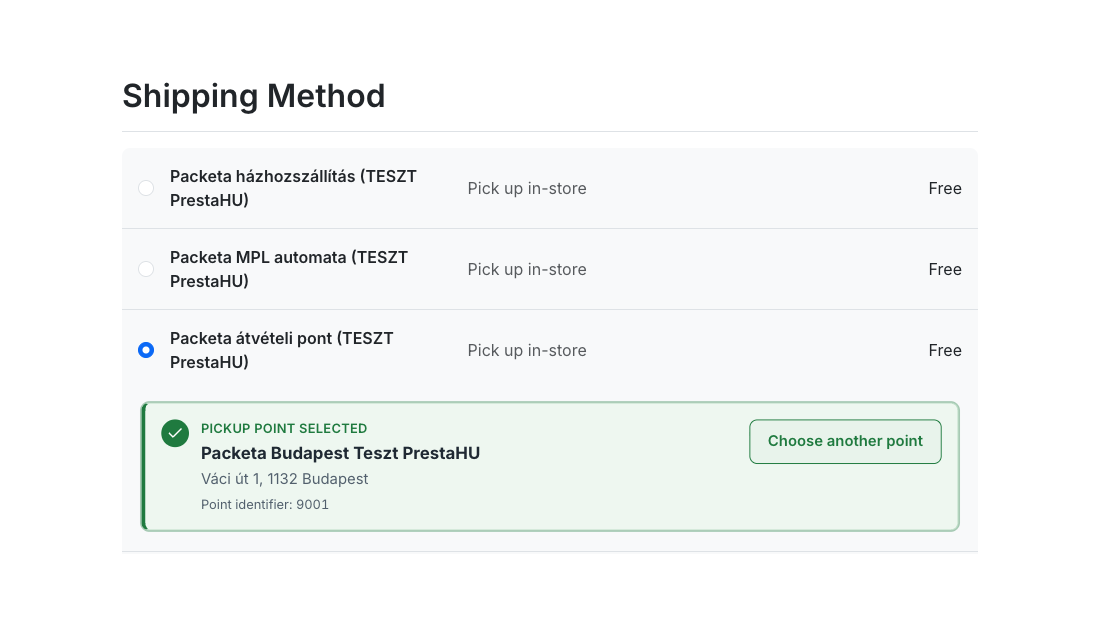1100x619 pixels.
Task: Click Pick up in-store in átvételi pont row
Action: (527, 350)
